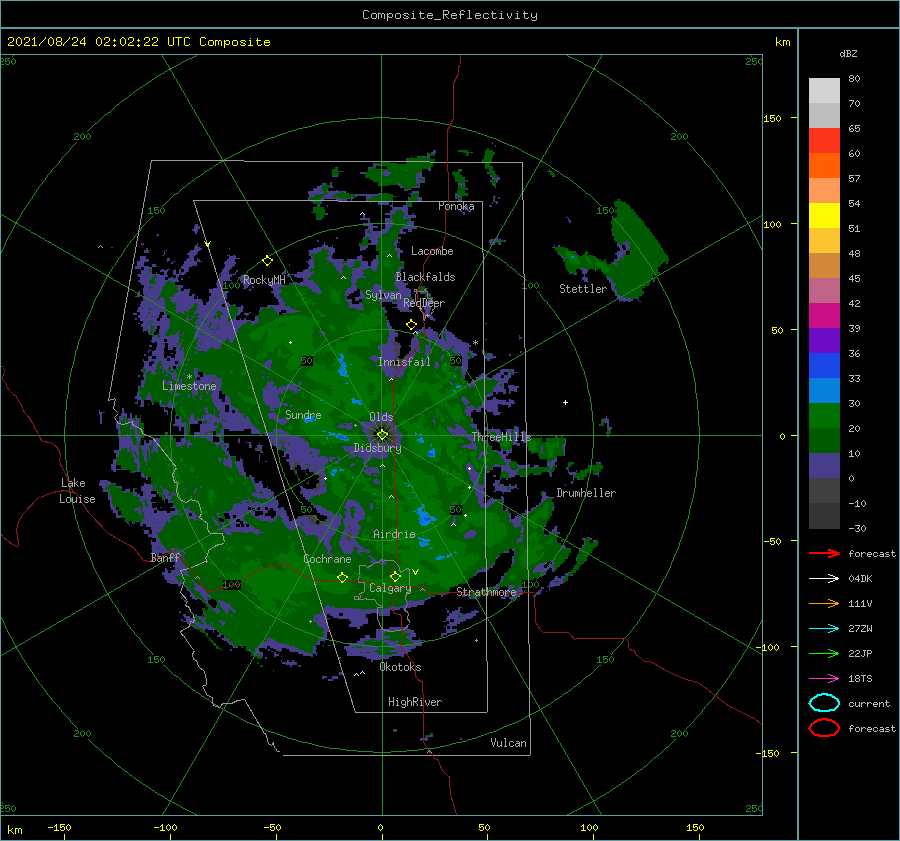
Task: Click the white plus marker east of ThreeHills
Action: (x=565, y=402)
